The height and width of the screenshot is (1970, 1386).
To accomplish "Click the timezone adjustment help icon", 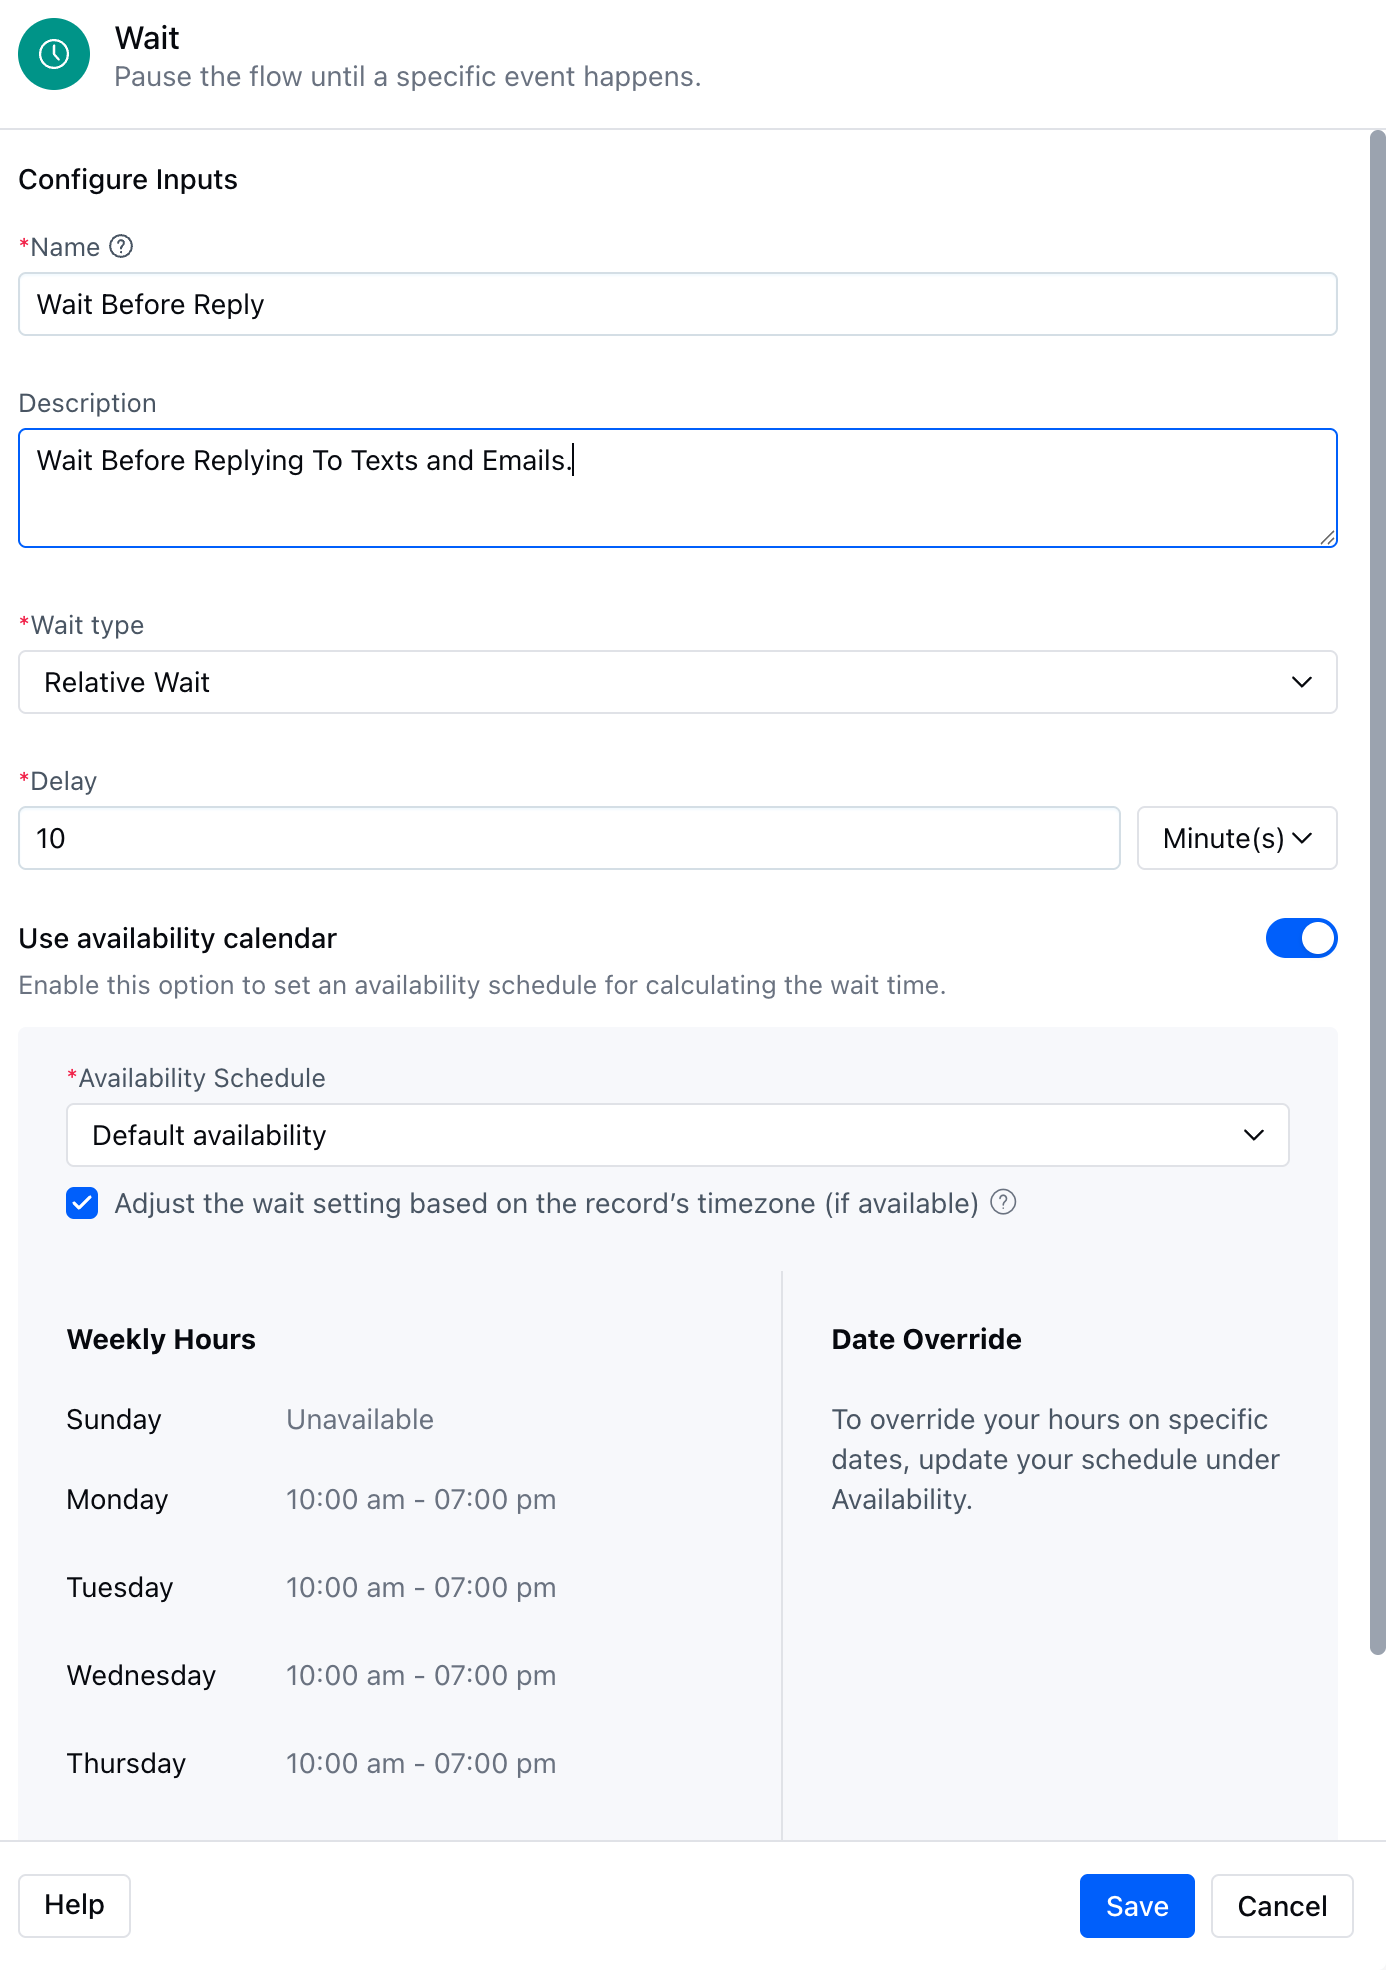I will (x=1003, y=1202).
